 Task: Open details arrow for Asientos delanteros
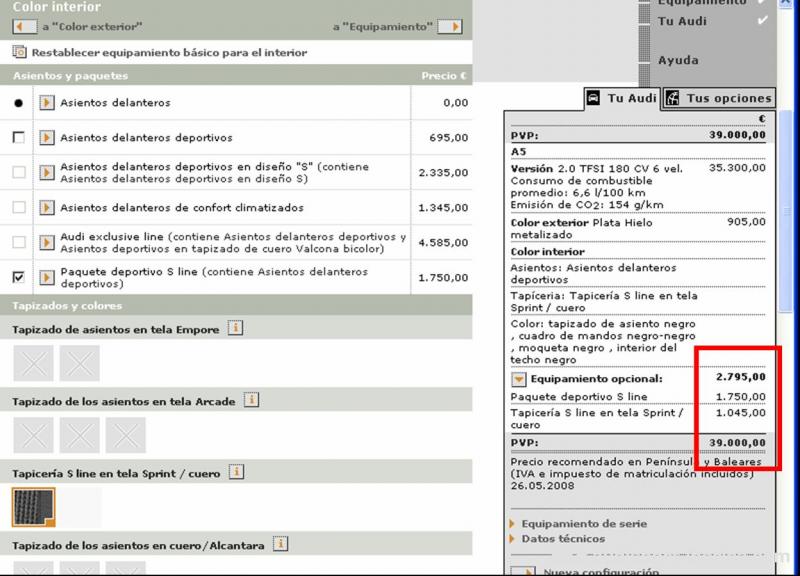pos(47,103)
